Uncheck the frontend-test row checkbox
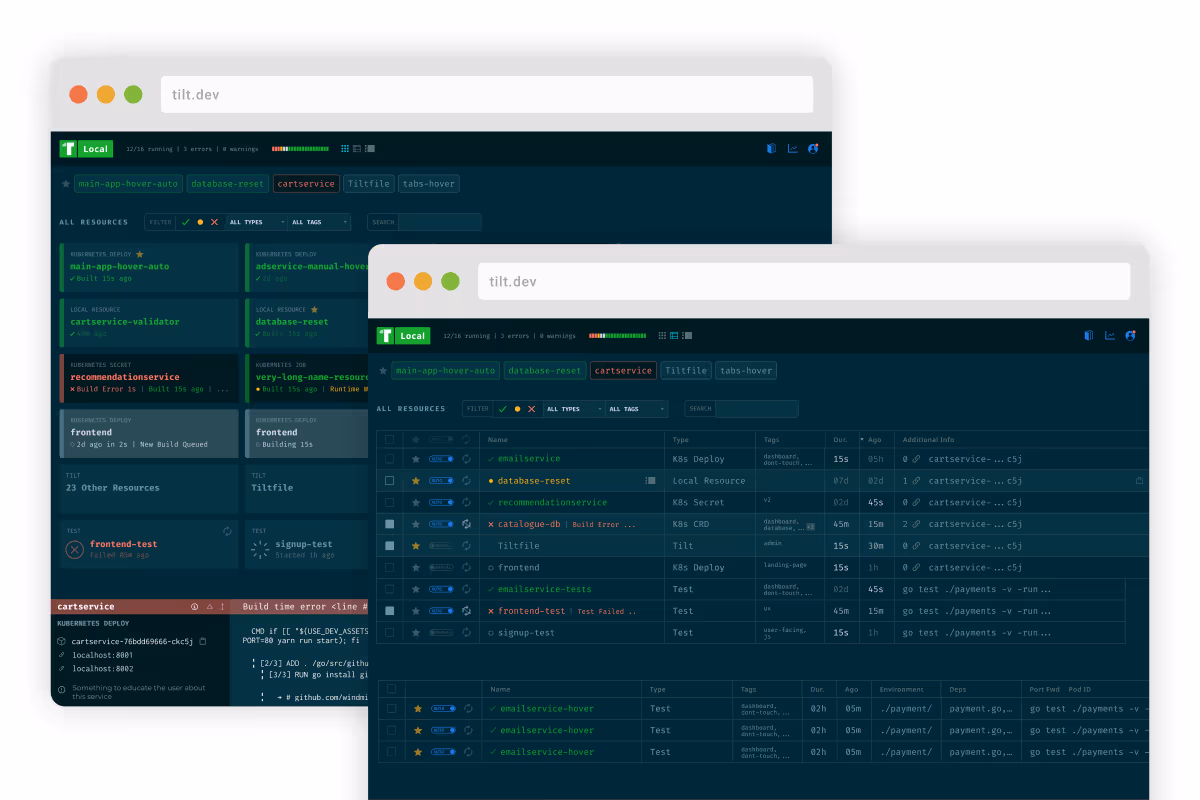 [389, 611]
